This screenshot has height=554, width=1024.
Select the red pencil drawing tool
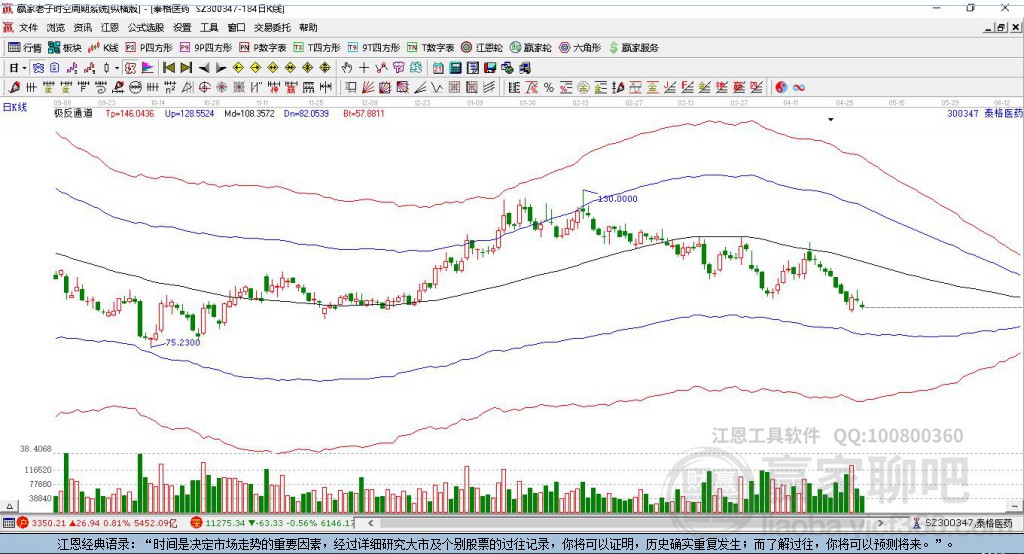pyautogui.click(x=14, y=87)
